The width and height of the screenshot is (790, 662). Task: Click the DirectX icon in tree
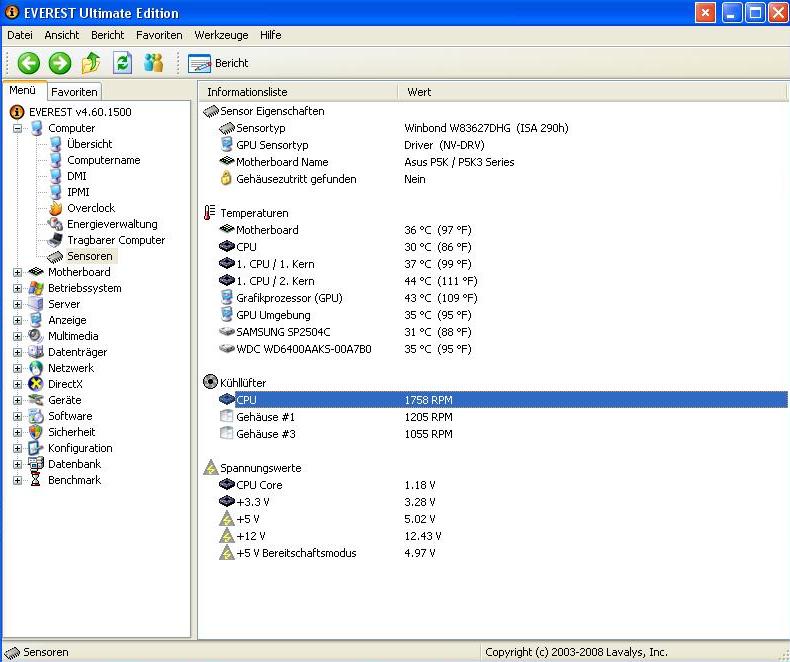coord(36,384)
